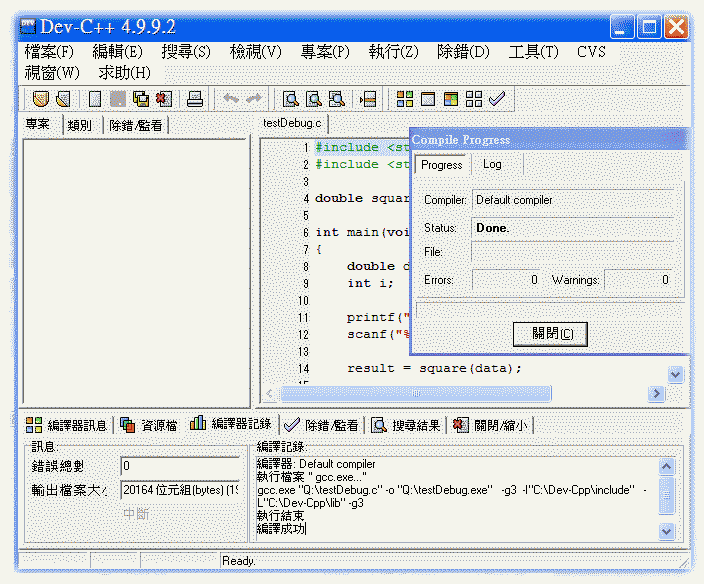Open the 工具(T) menu
The width and height of the screenshot is (704, 584).
(x=533, y=52)
